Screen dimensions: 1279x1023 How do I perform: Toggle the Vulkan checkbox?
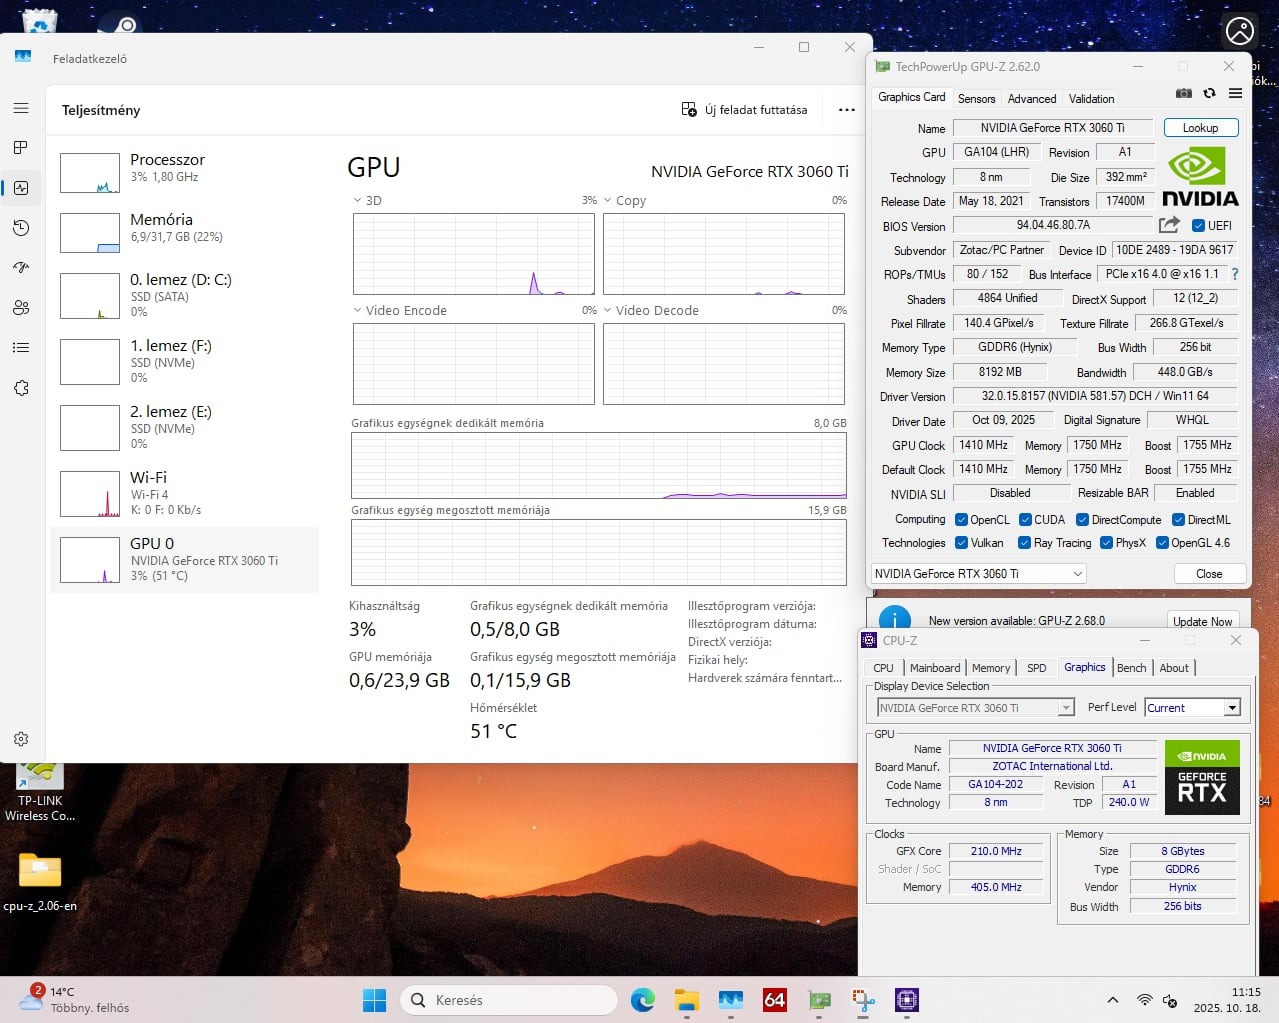tap(961, 543)
